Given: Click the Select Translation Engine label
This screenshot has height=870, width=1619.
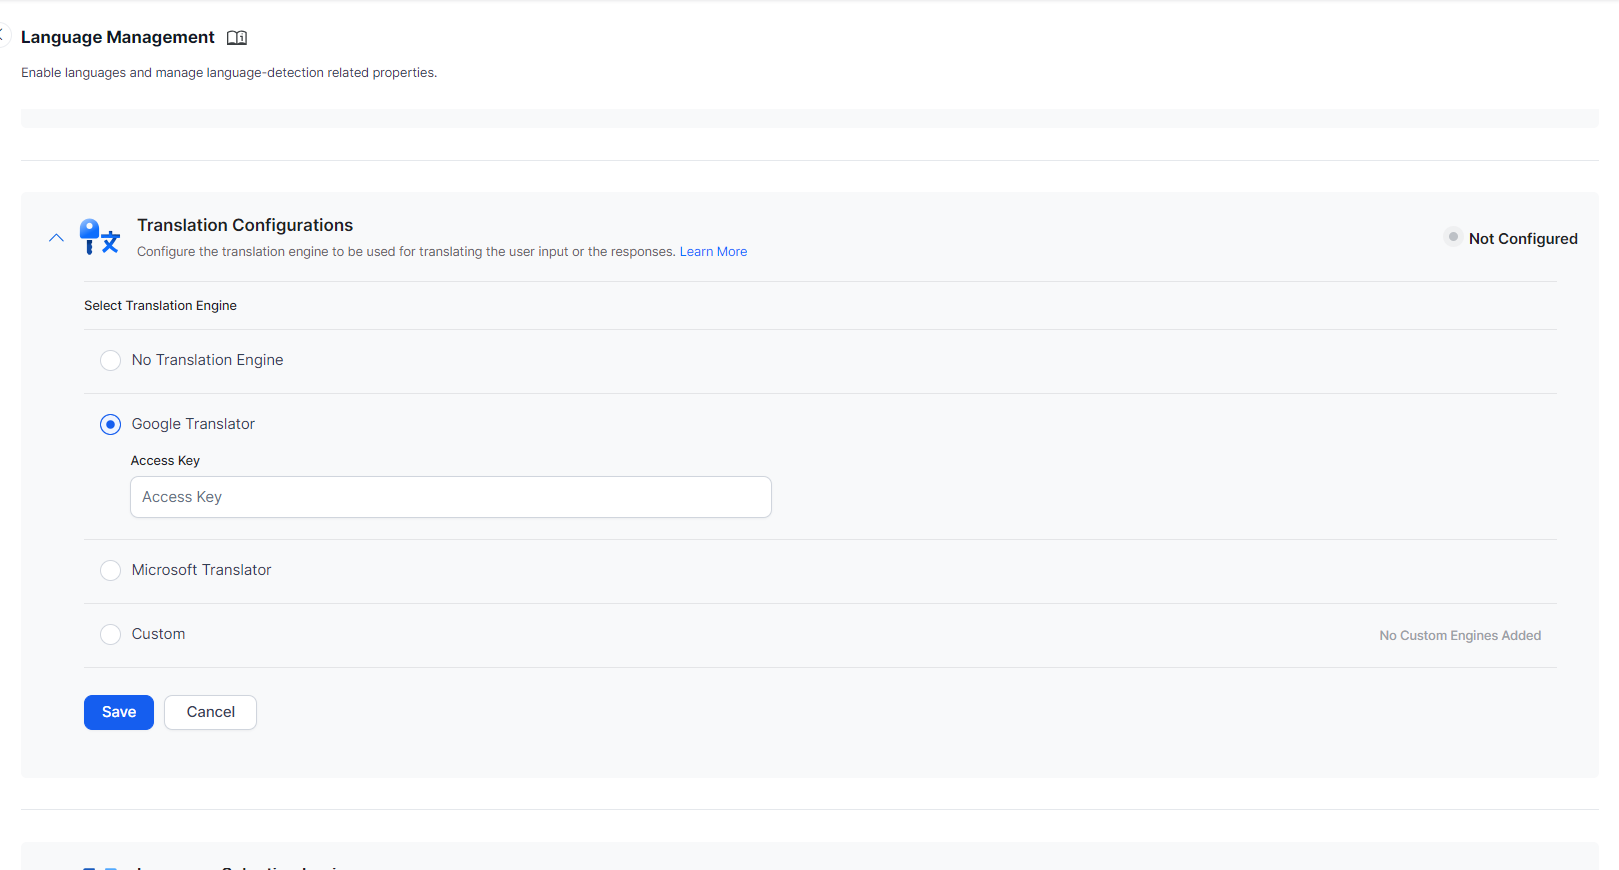Looking at the screenshot, I should click(160, 306).
